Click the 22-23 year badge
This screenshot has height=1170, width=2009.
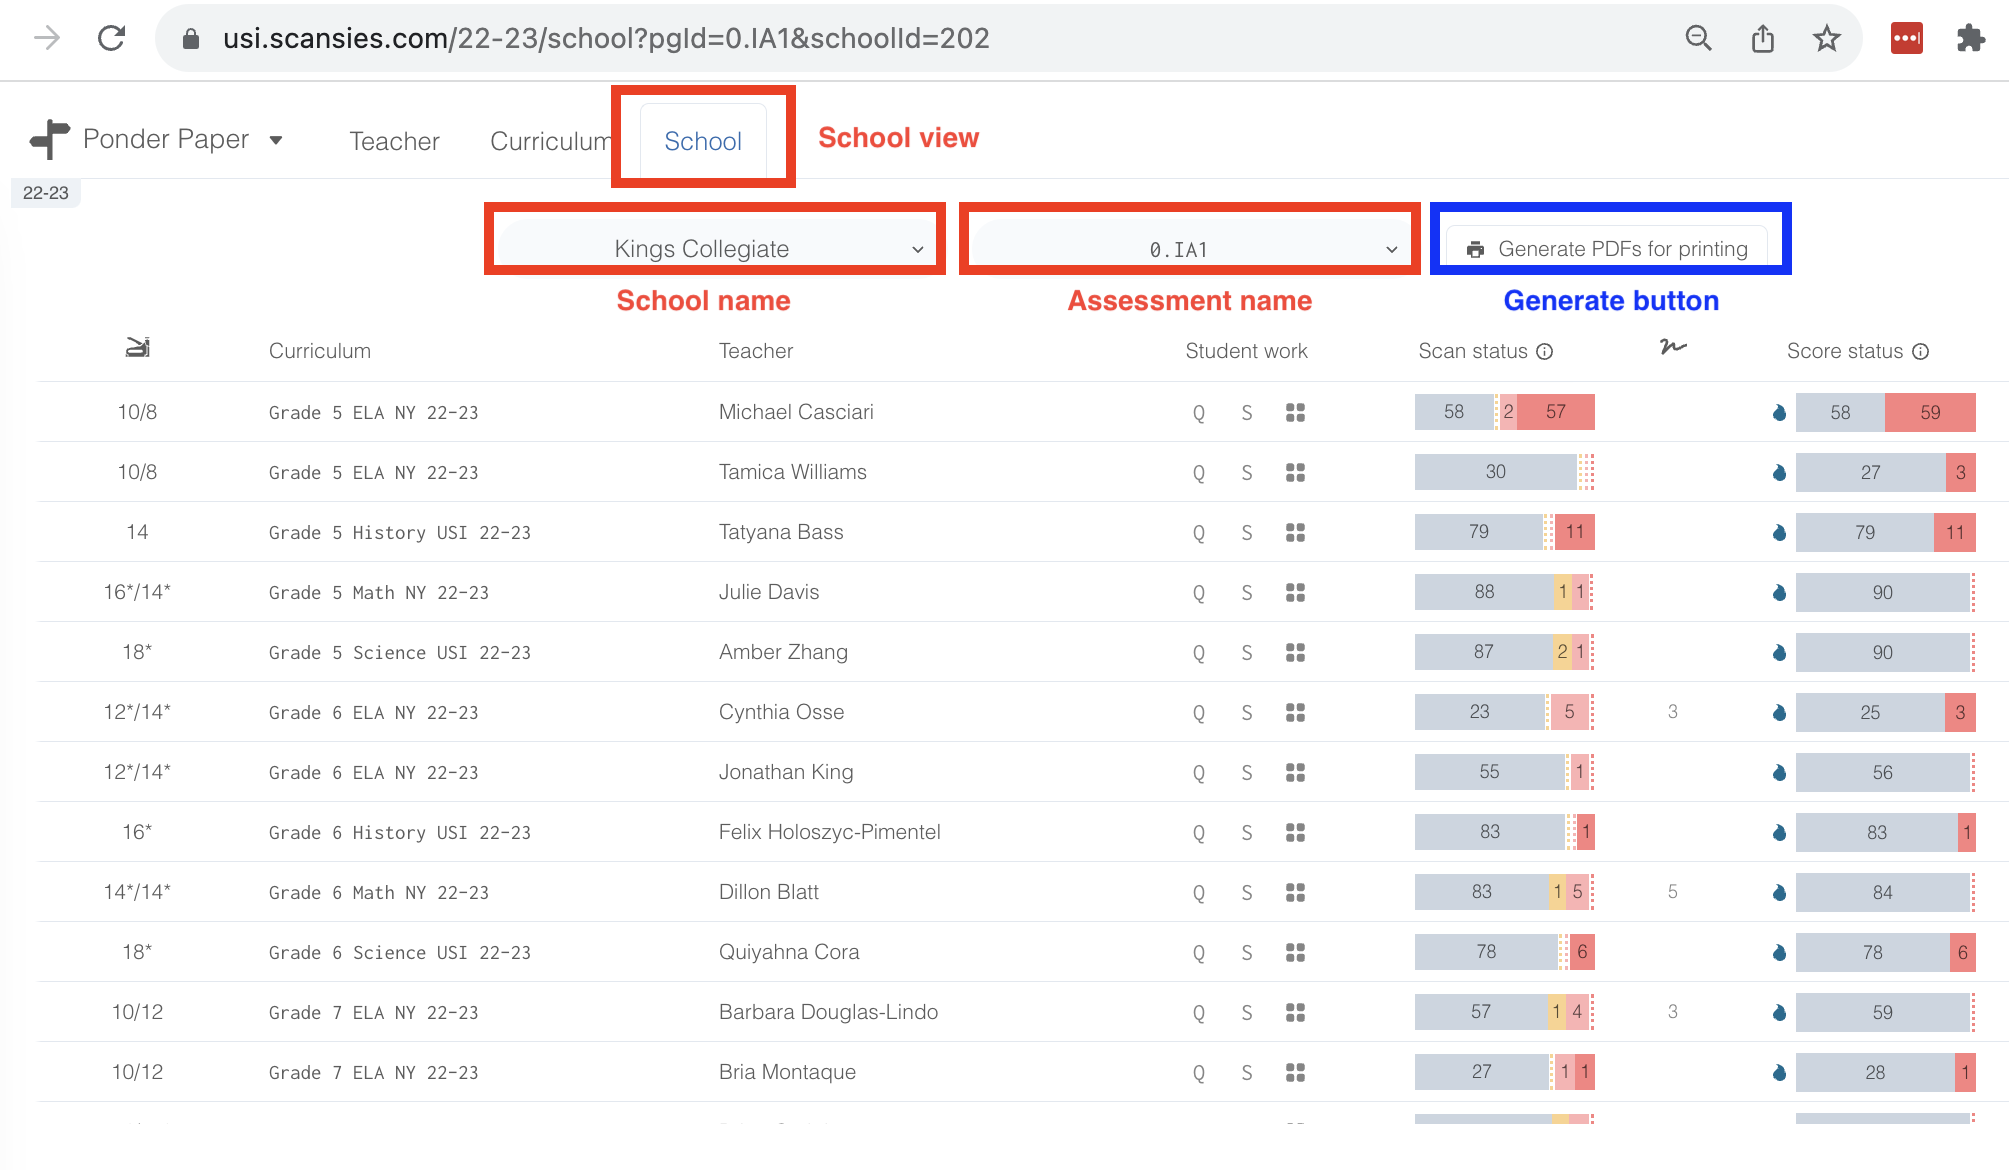tap(46, 193)
